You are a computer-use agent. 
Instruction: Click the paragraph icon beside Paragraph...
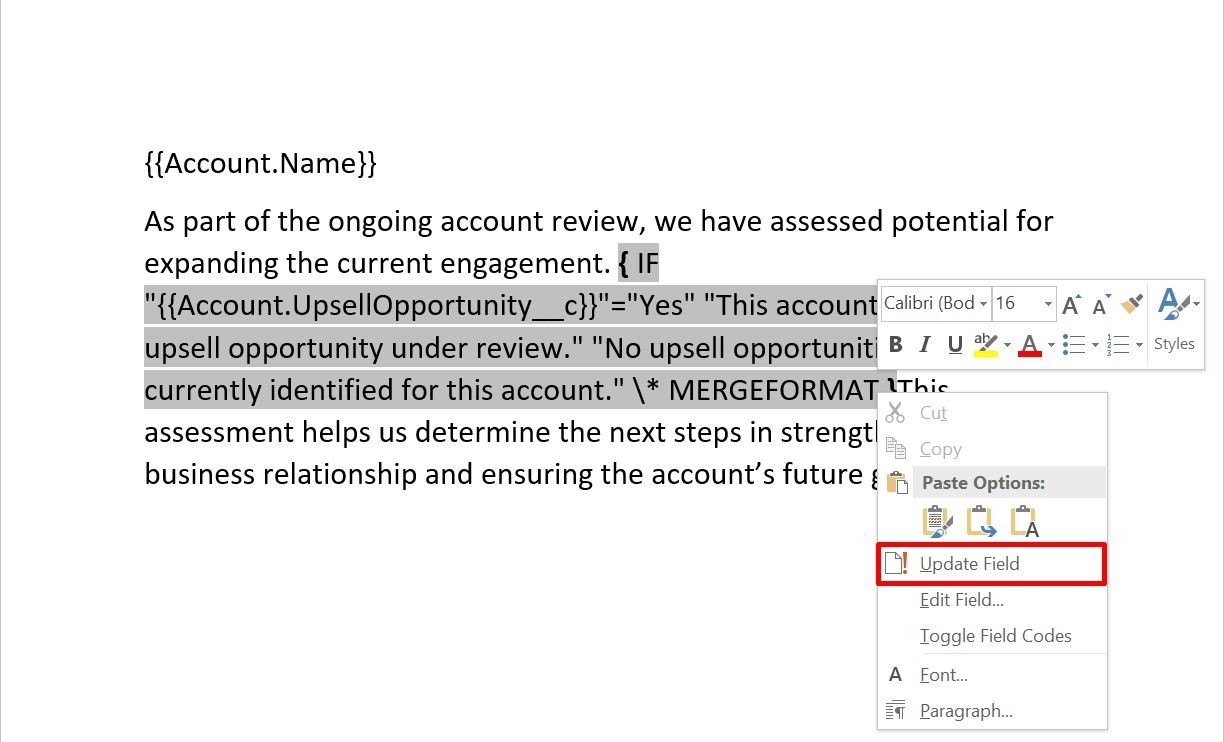point(896,711)
